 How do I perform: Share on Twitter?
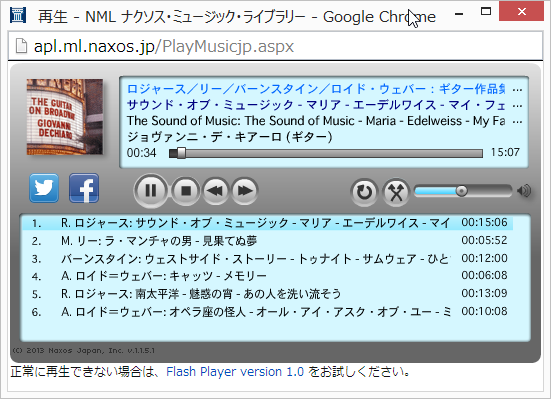(44, 188)
